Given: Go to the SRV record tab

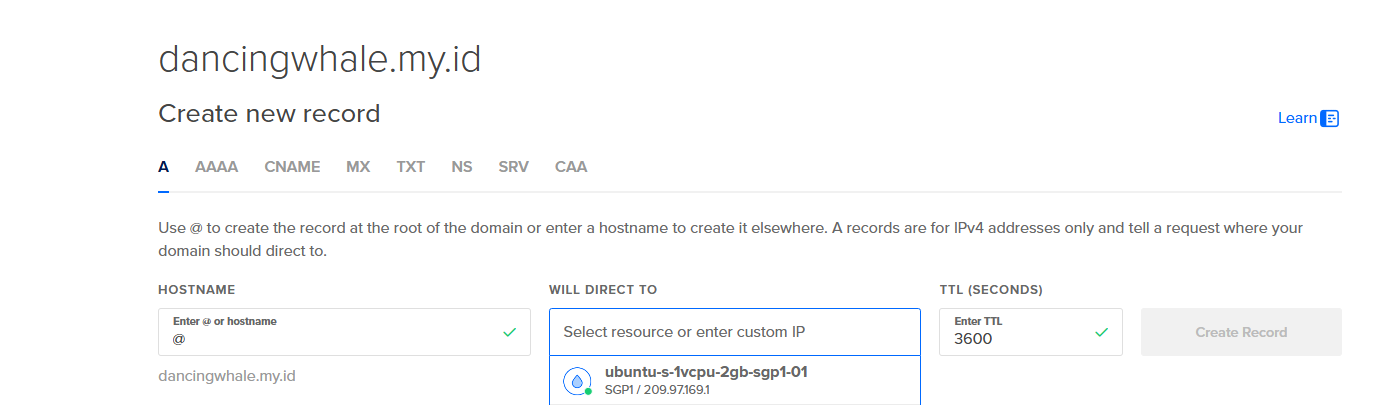Looking at the screenshot, I should (513, 167).
